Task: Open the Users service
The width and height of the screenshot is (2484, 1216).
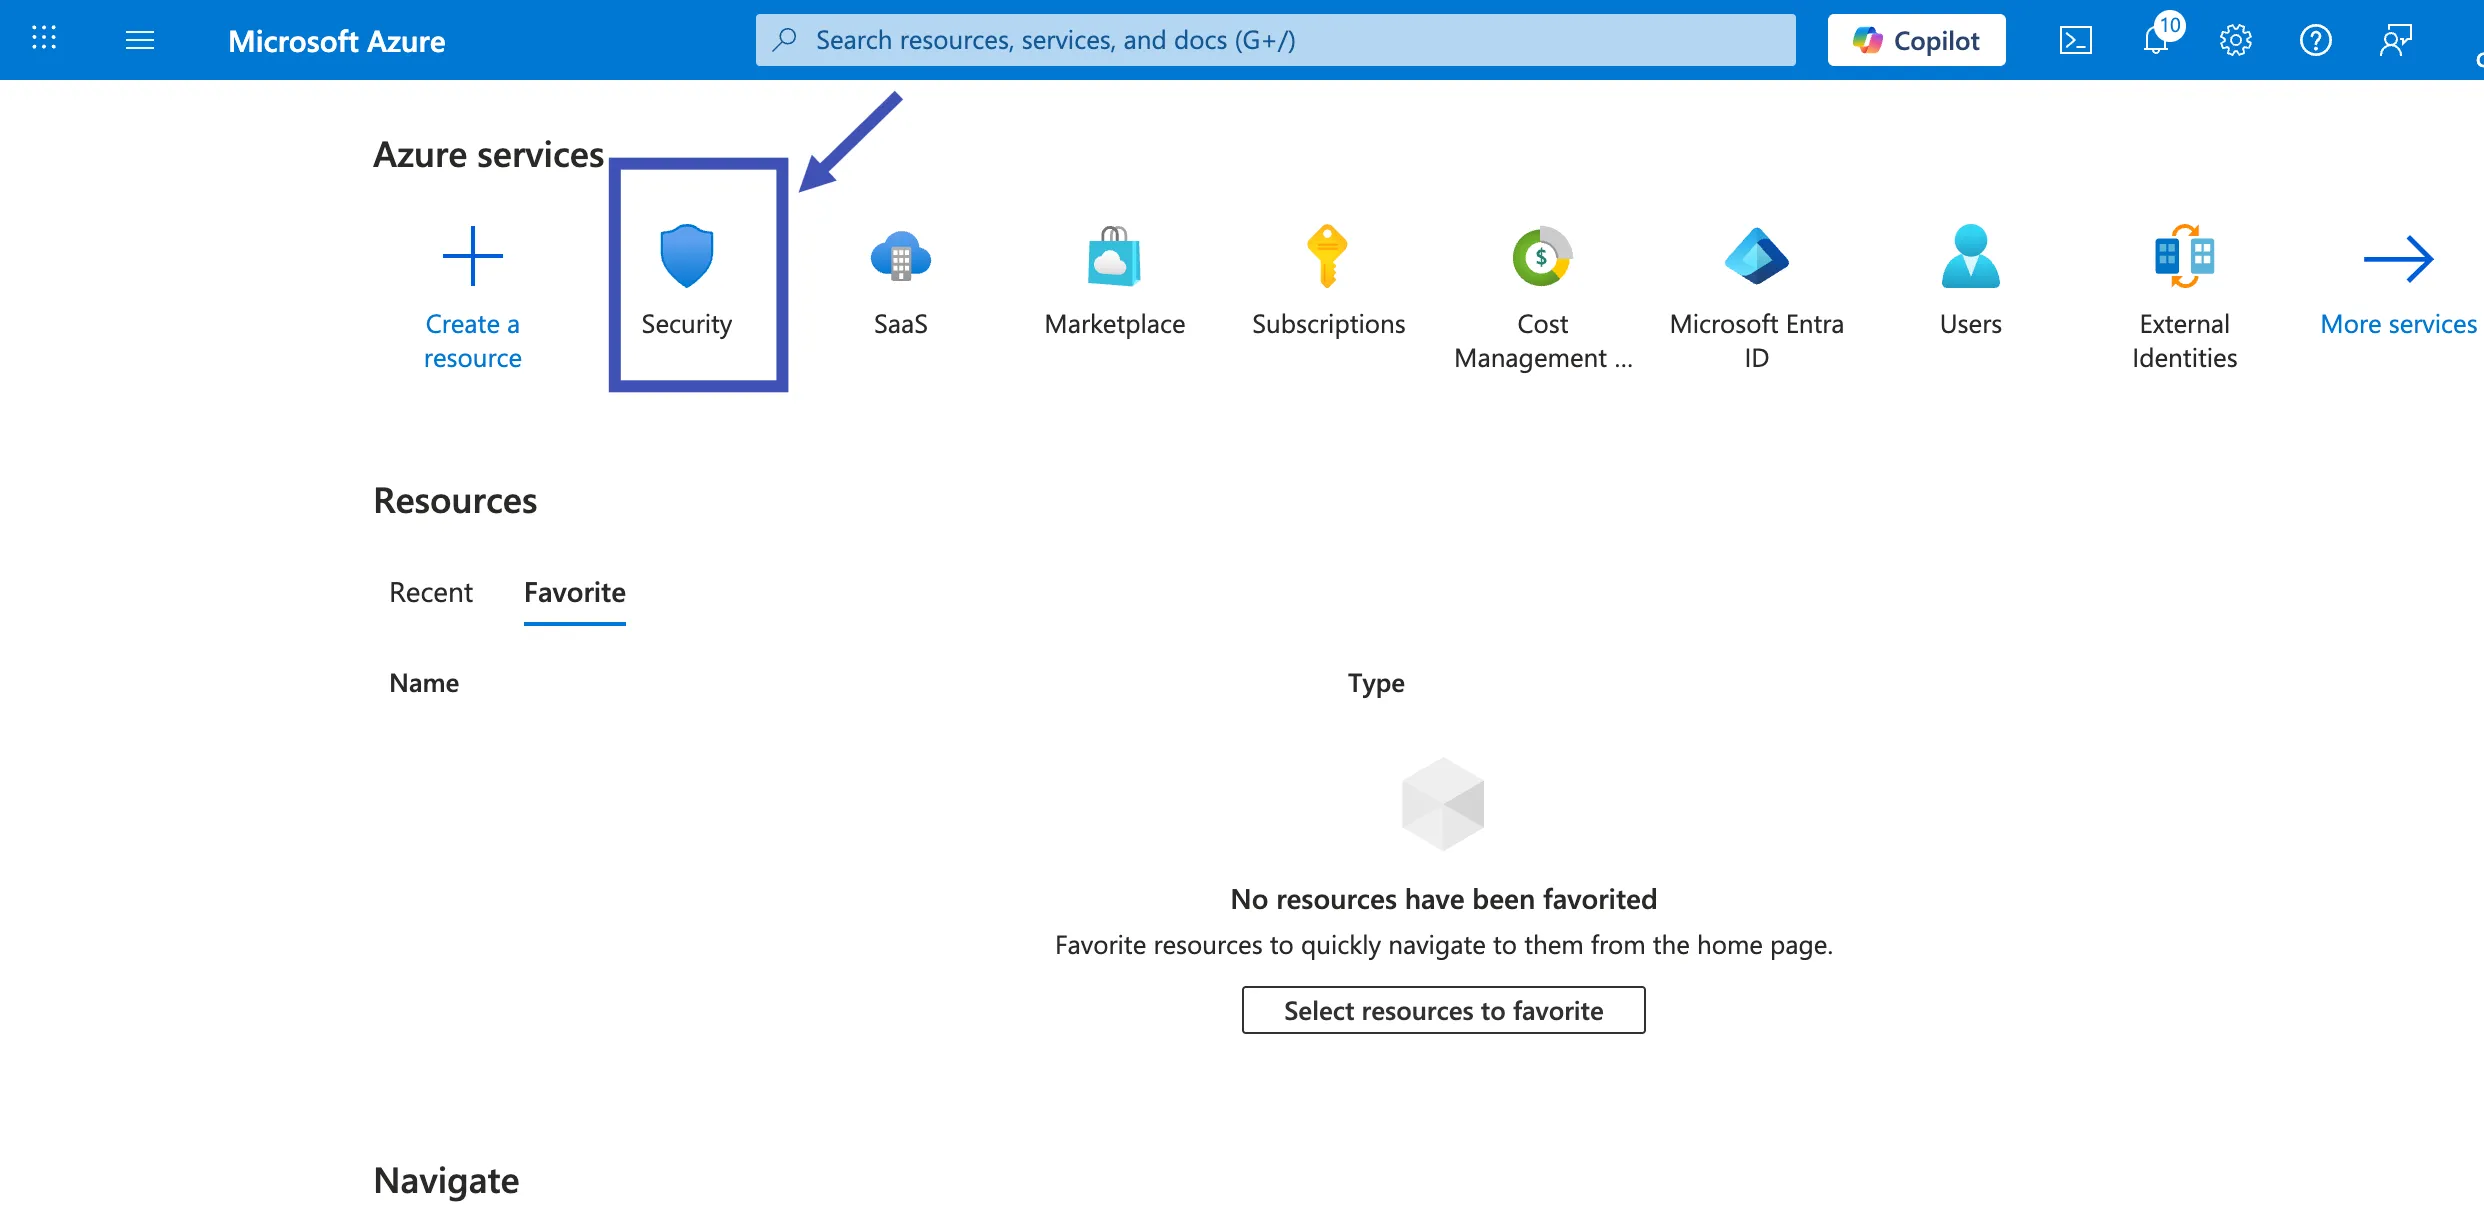Action: click(1971, 282)
